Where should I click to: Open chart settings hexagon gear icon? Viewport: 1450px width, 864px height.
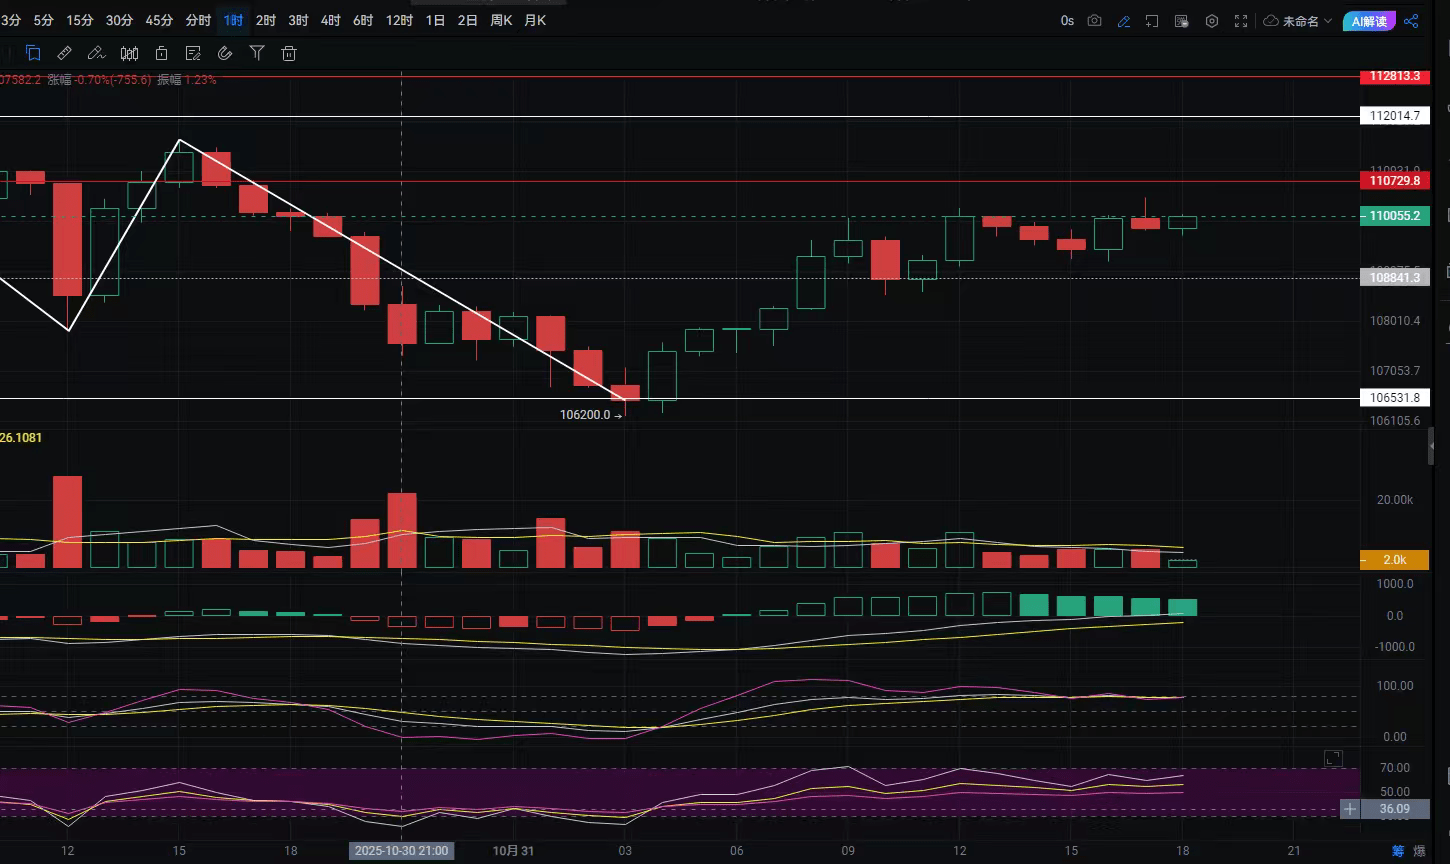[x=1212, y=21]
